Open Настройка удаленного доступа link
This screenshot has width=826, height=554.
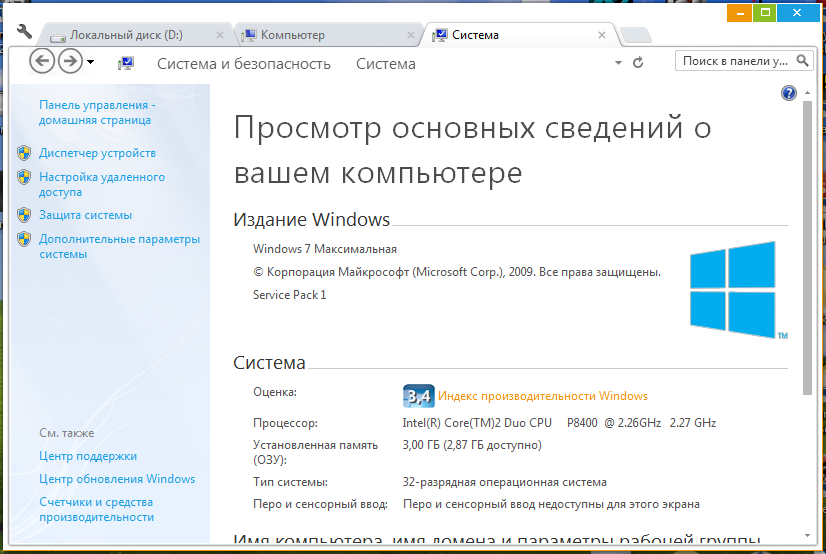click(x=102, y=184)
